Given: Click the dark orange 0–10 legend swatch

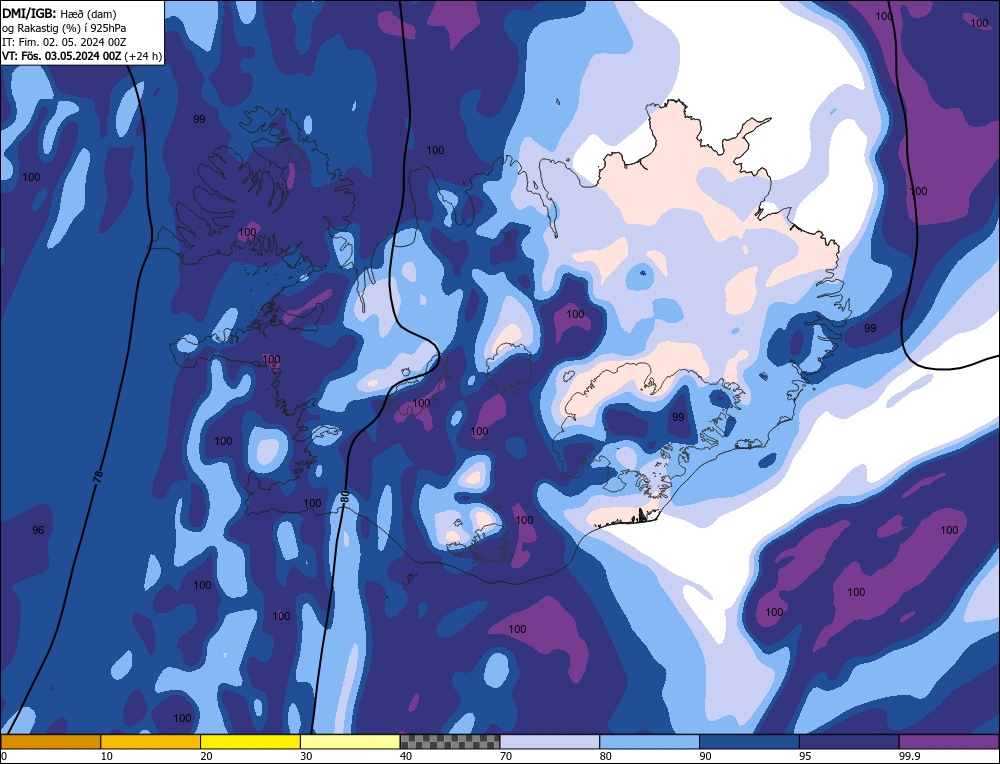Looking at the screenshot, I should 50,742.
